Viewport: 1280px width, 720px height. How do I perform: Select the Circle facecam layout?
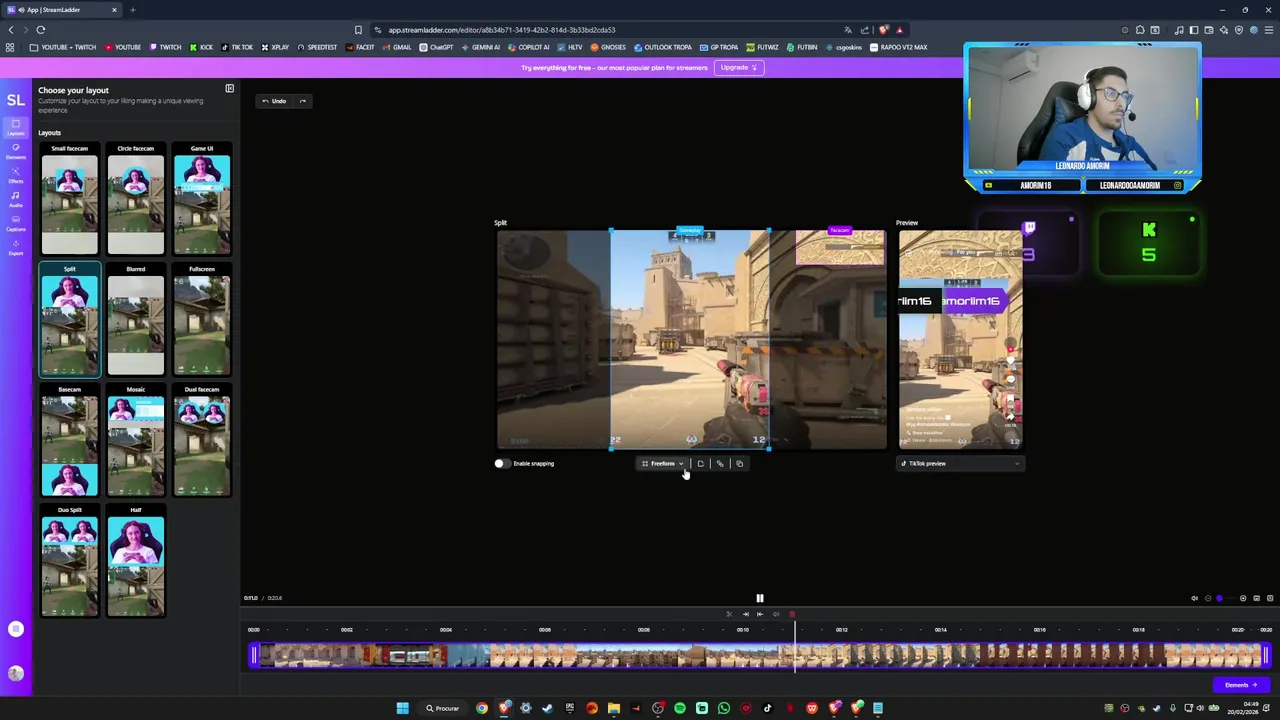136,200
